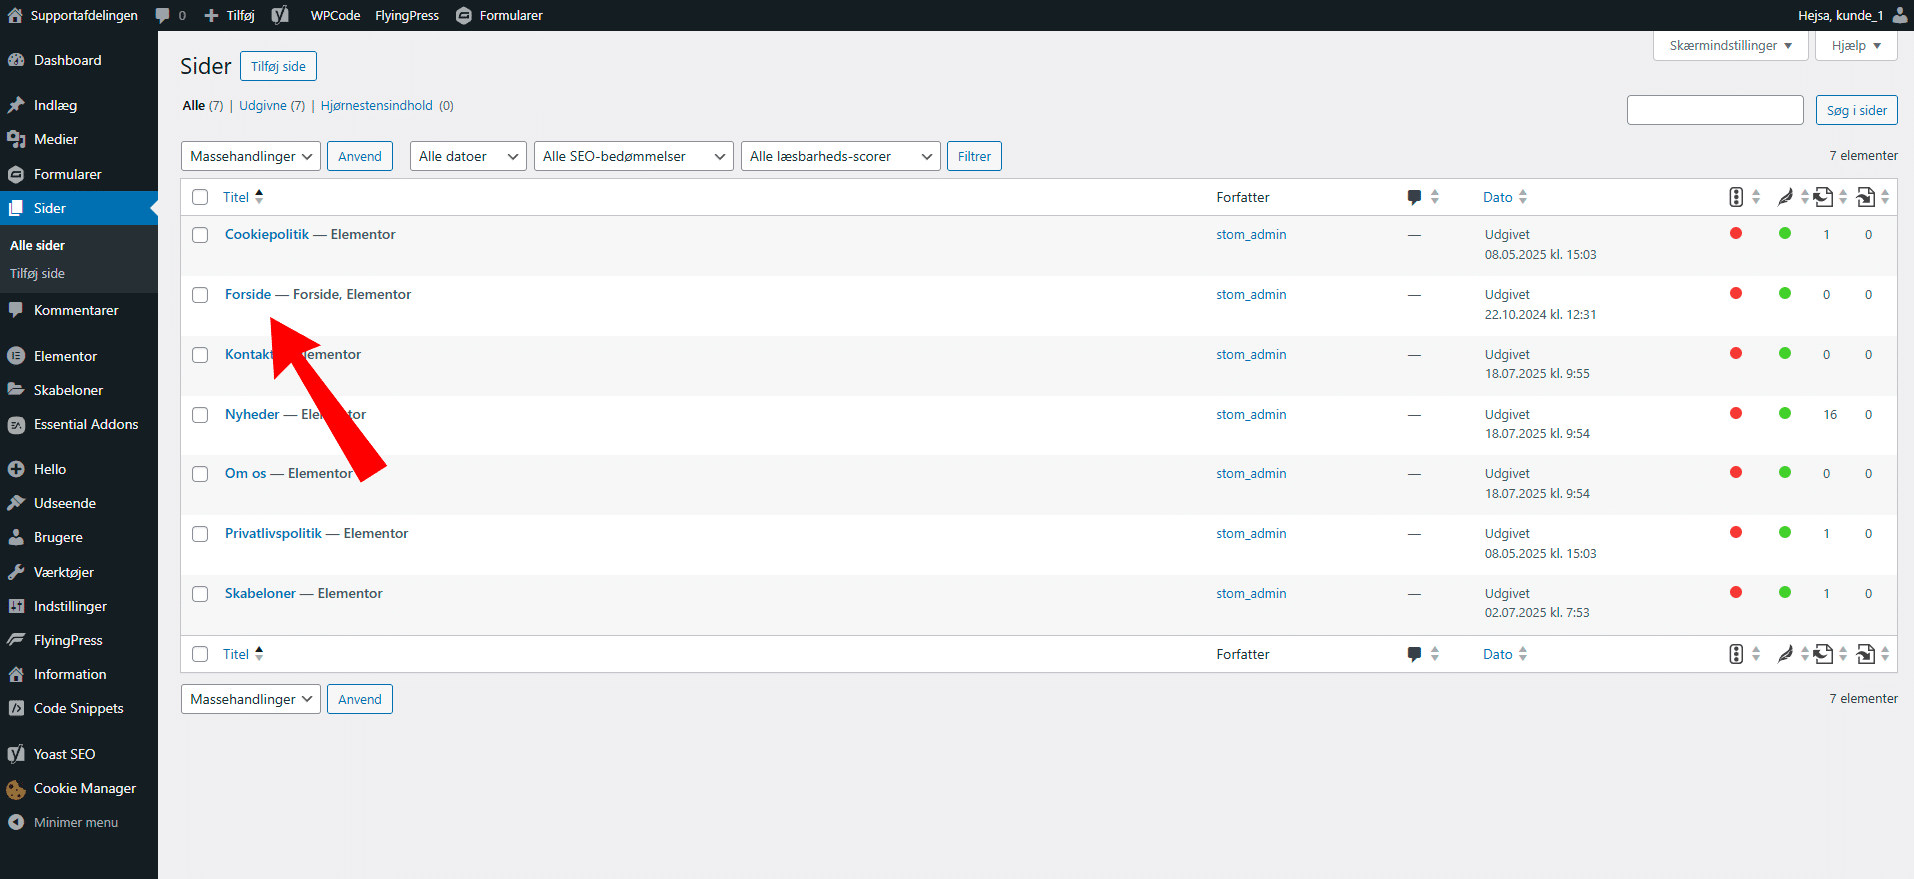This screenshot has width=1914, height=879.
Task: Click the page search input field
Action: coord(1715,110)
